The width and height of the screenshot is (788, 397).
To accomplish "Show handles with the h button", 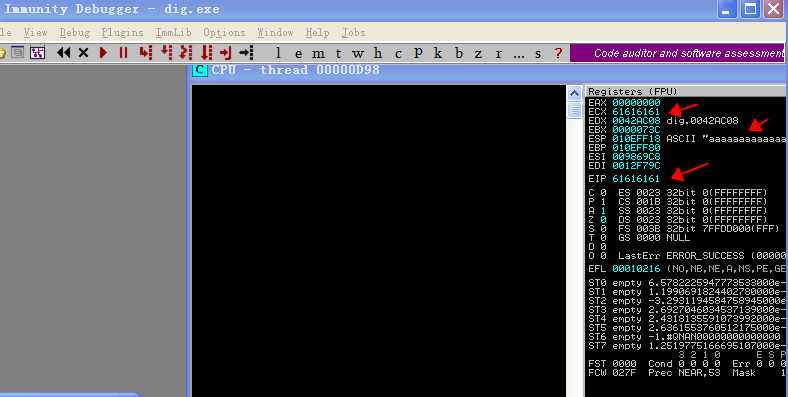I will pyautogui.click(x=377, y=53).
